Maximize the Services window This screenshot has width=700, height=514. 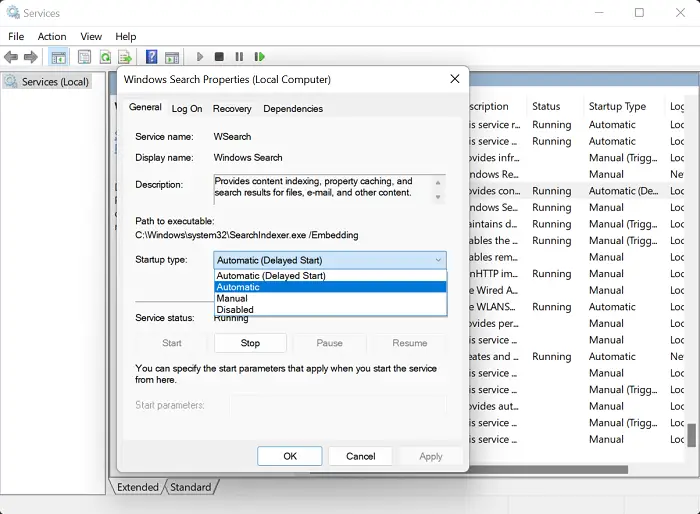point(639,13)
